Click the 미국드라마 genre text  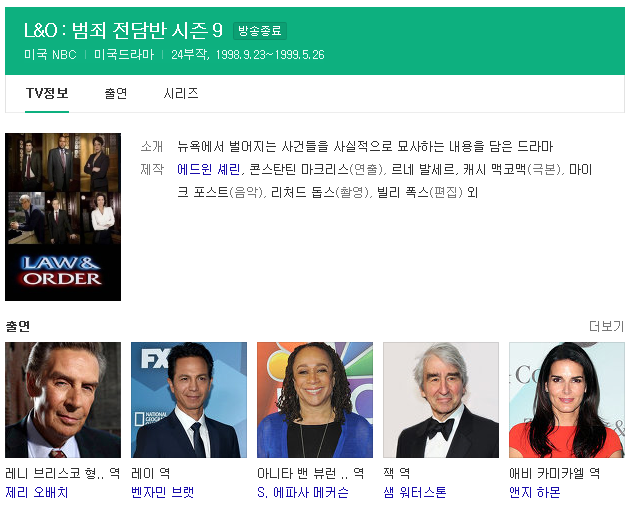point(124,55)
